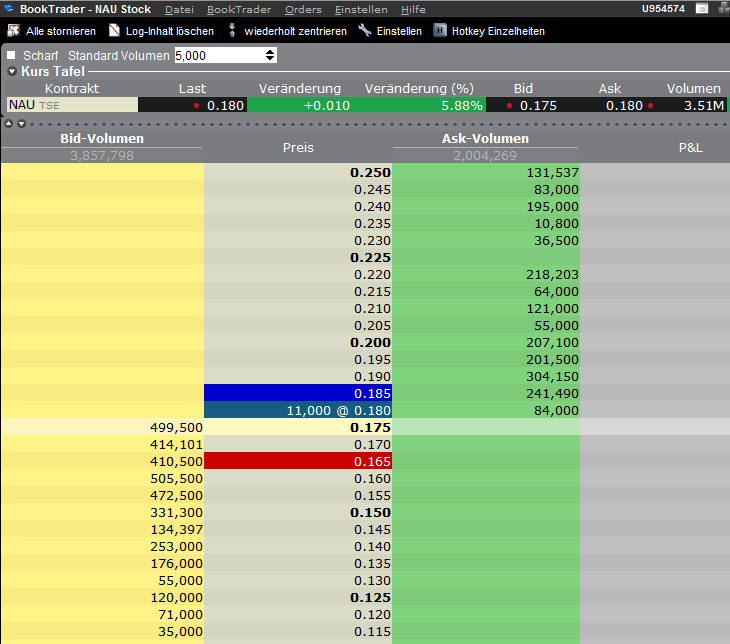Click the blue-highlighted 0.185 price cell
730x644 pixels.
coord(298,393)
